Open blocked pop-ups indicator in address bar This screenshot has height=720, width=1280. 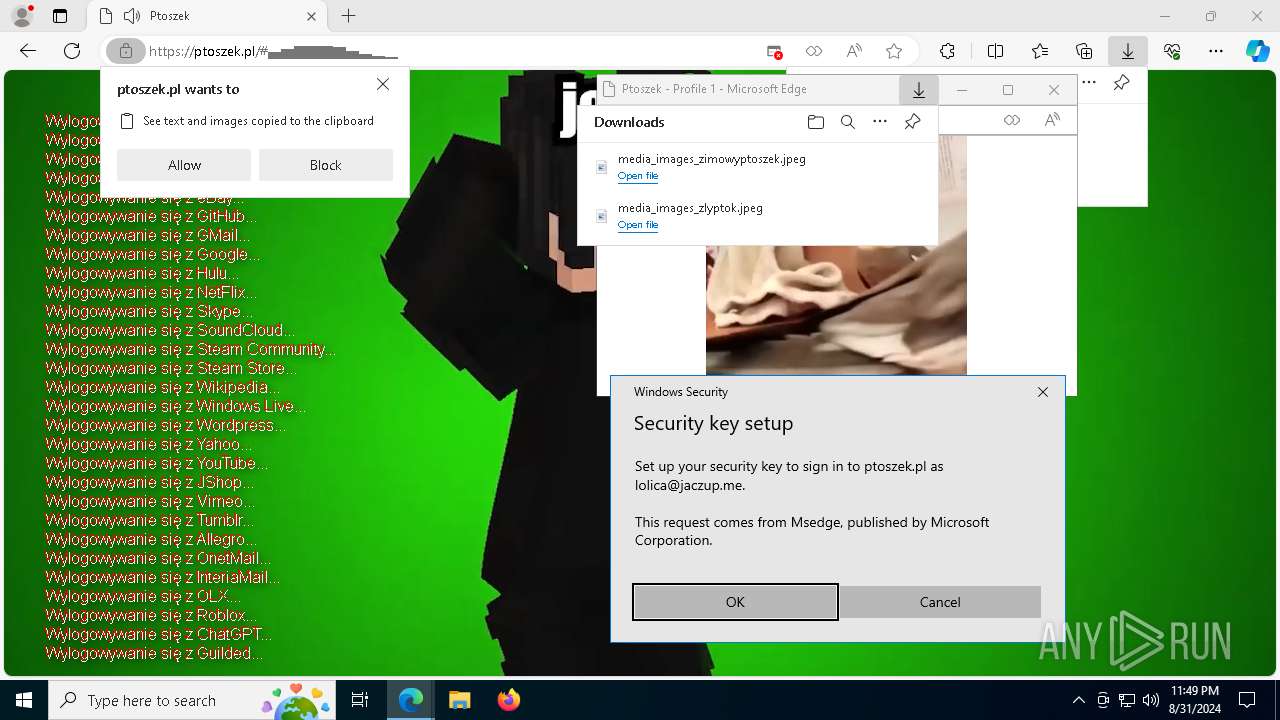774,51
